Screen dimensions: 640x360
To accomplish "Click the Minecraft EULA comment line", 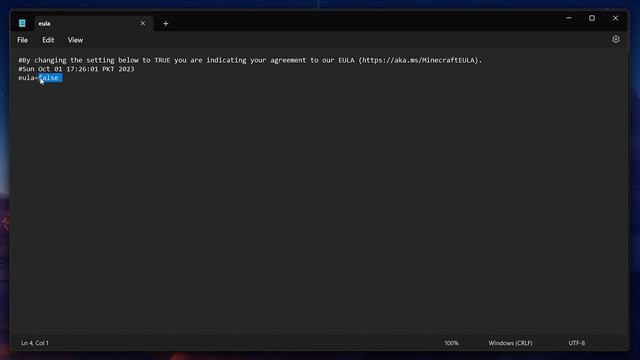I will pyautogui.click(x=250, y=60).
